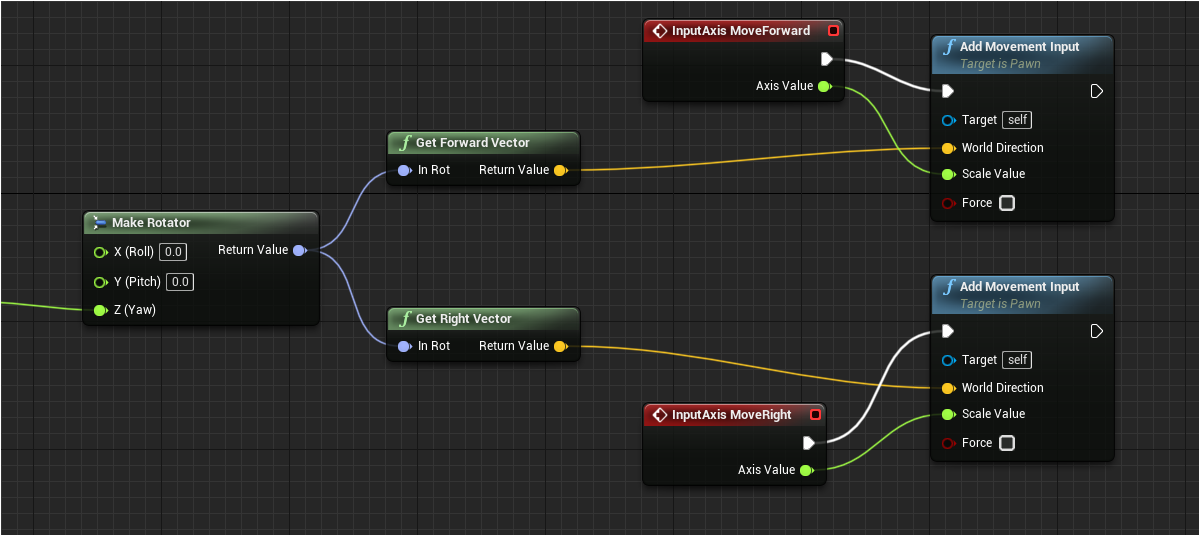Image resolution: width=1200 pixels, height=536 pixels.
Task: Enable the Force checkbox on upper Add Movement Input
Action: click(x=1007, y=203)
